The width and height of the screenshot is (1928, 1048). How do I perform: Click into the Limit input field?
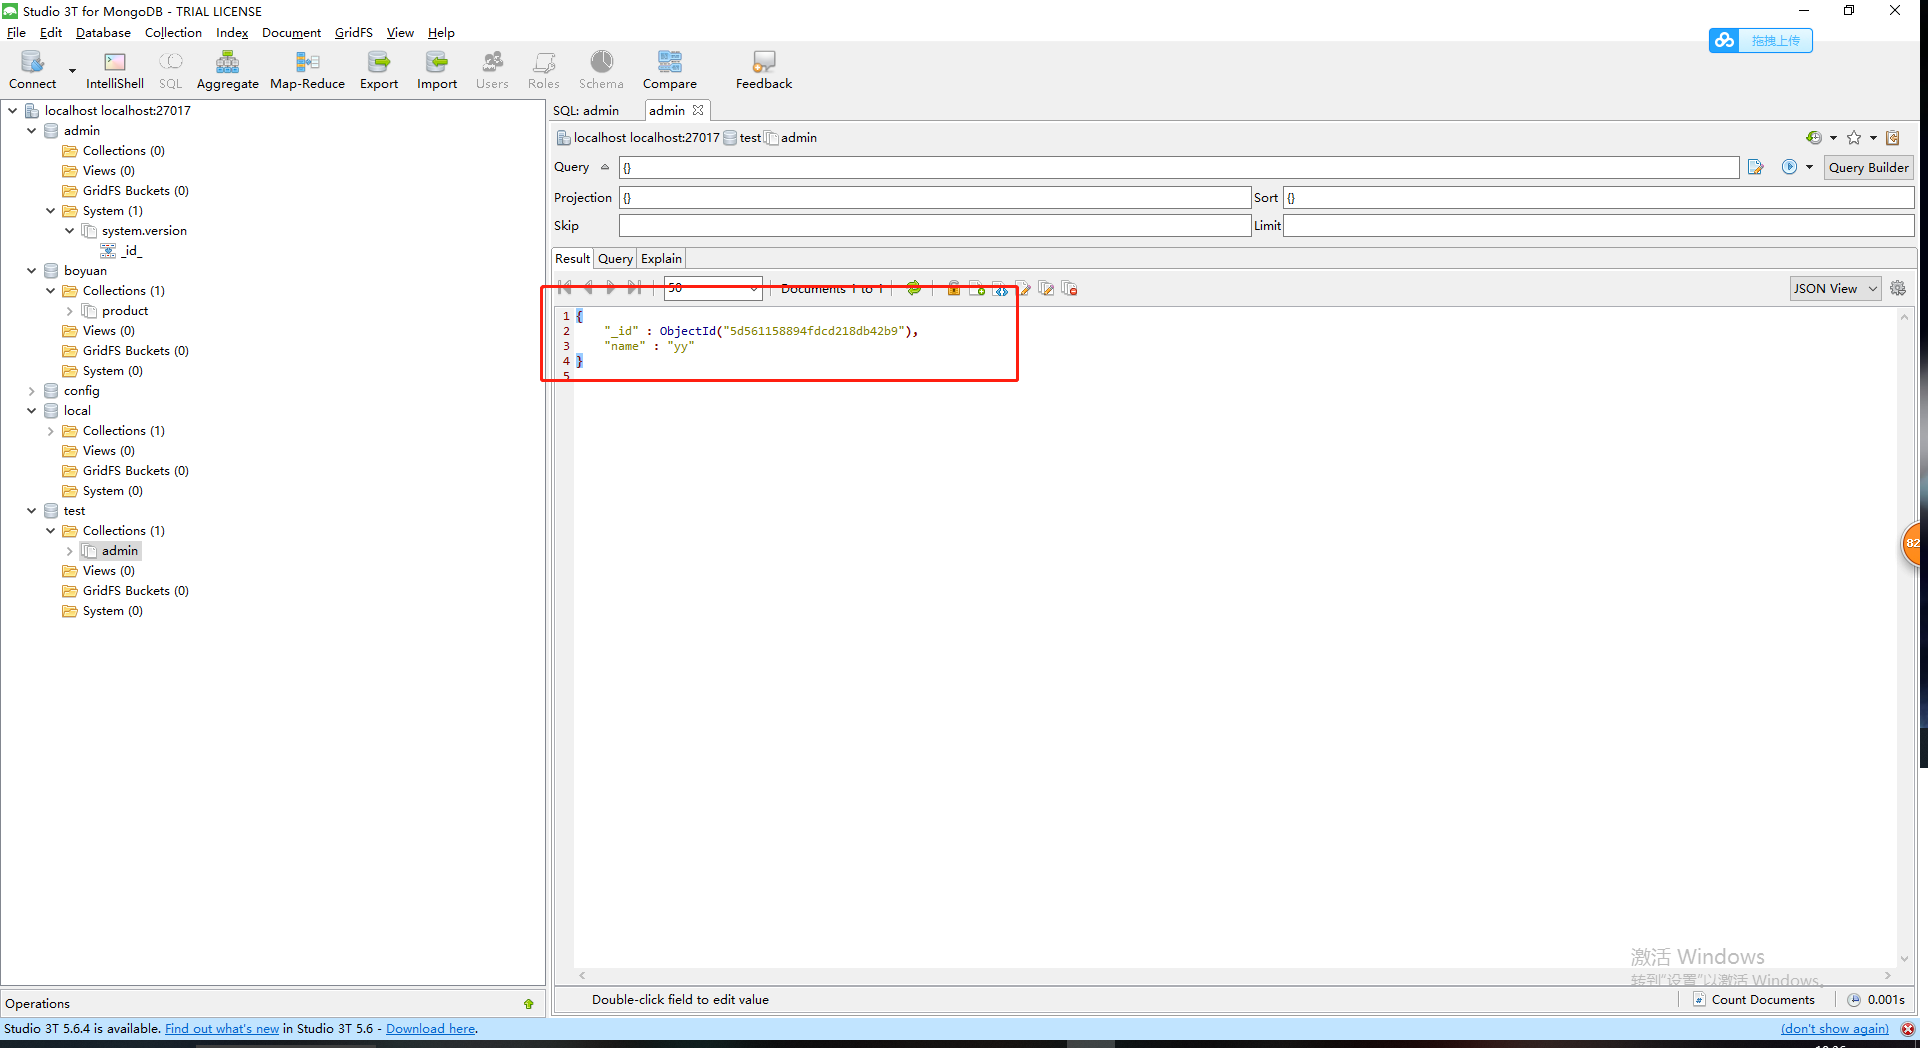(1598, 225)
